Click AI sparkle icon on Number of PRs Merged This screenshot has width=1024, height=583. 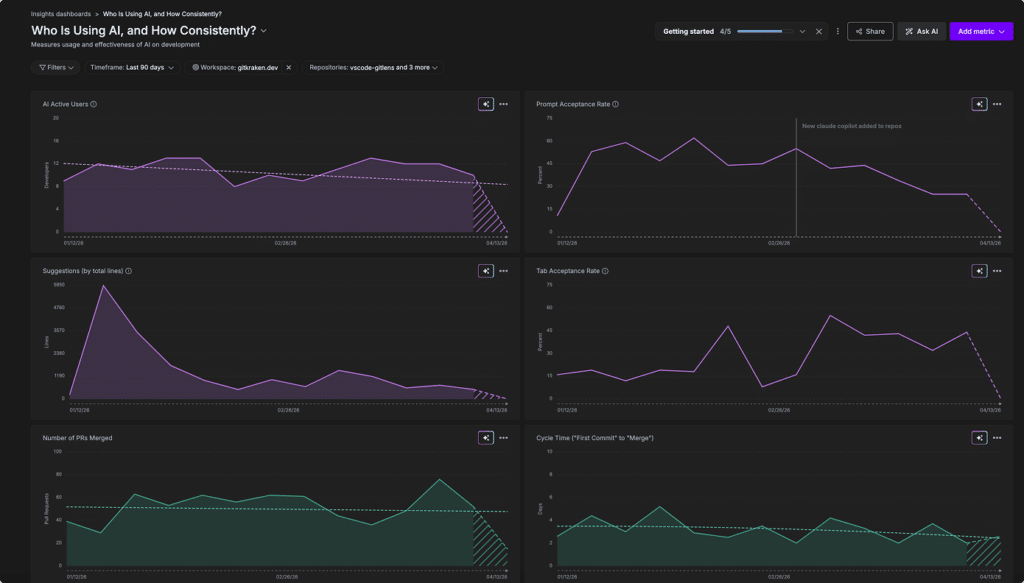coord(485,438)
